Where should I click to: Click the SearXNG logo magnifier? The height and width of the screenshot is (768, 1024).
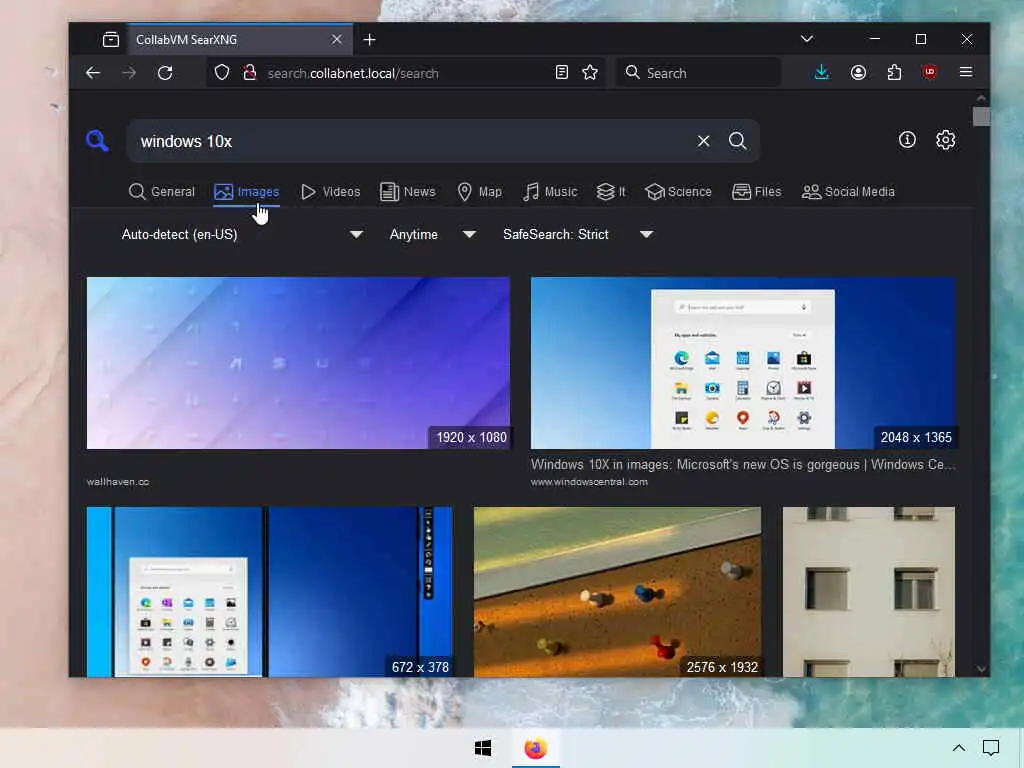tap(97, 140)
